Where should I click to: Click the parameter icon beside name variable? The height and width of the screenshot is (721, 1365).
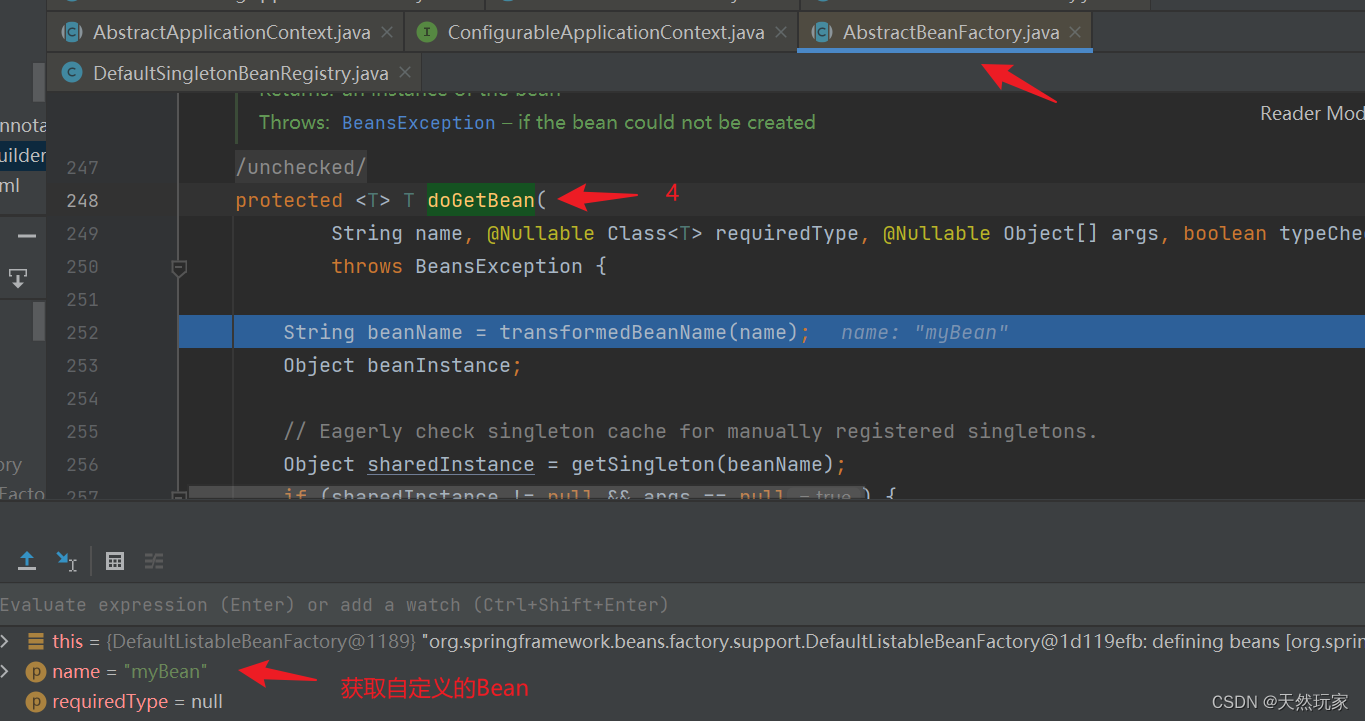(36, 671)
